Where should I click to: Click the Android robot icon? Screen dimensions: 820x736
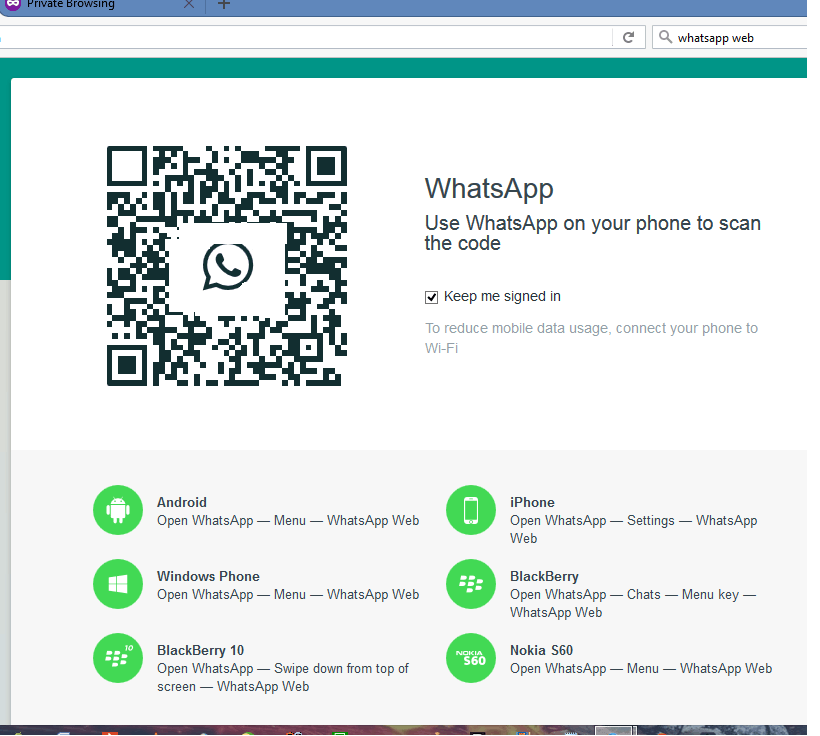coord(118,510)
